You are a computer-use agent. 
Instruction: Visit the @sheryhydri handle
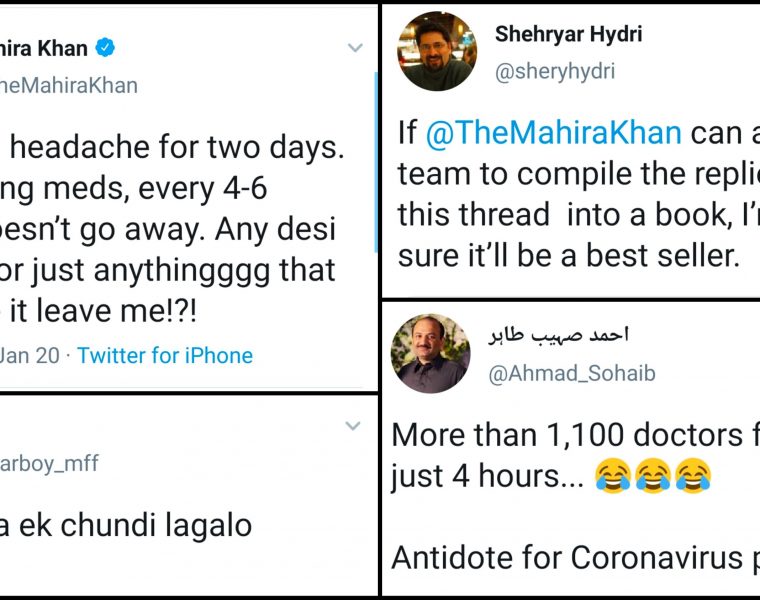click(555, 71)
